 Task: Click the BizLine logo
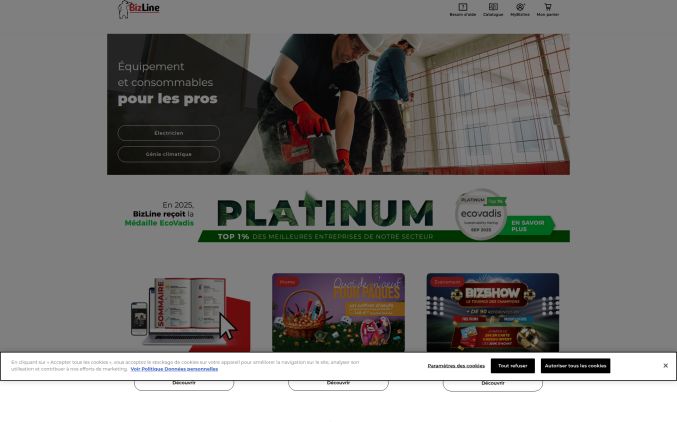pyautogui.click(x=139, y=10)
